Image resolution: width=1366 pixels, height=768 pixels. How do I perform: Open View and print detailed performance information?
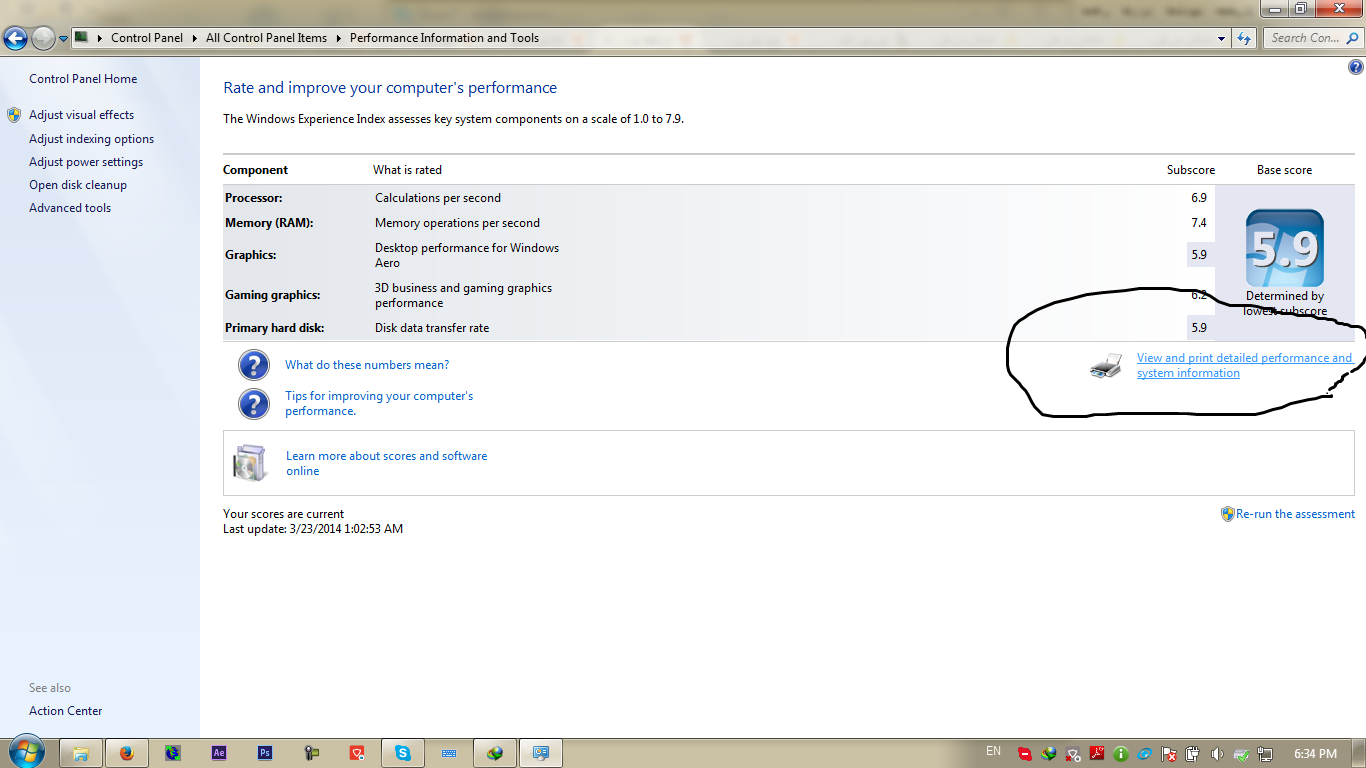point(1244,365)
